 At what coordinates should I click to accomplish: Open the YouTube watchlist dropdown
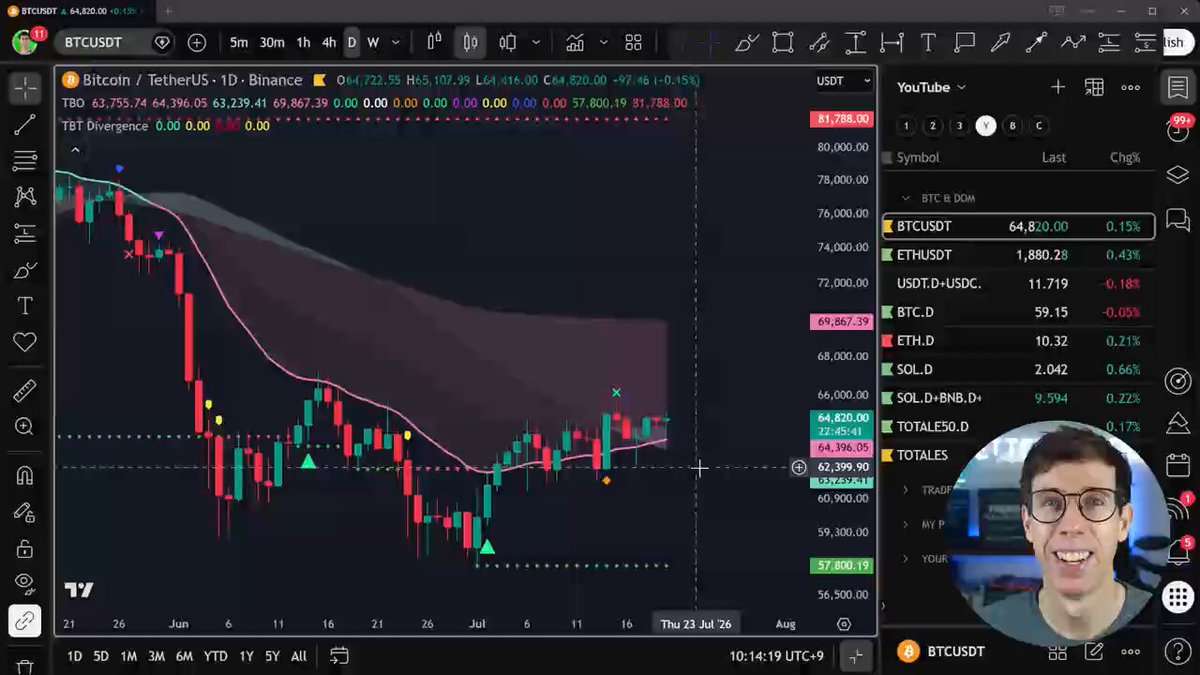931,87
